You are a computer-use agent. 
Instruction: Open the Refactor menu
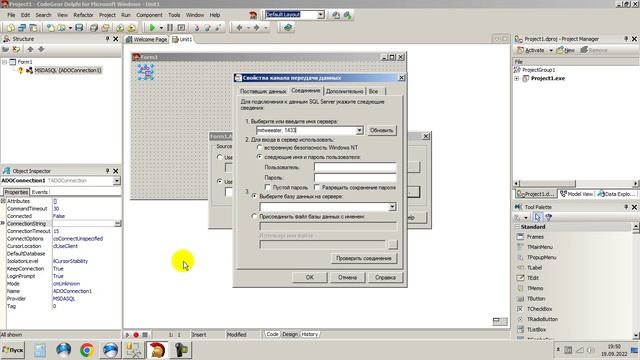coord(83,15)
